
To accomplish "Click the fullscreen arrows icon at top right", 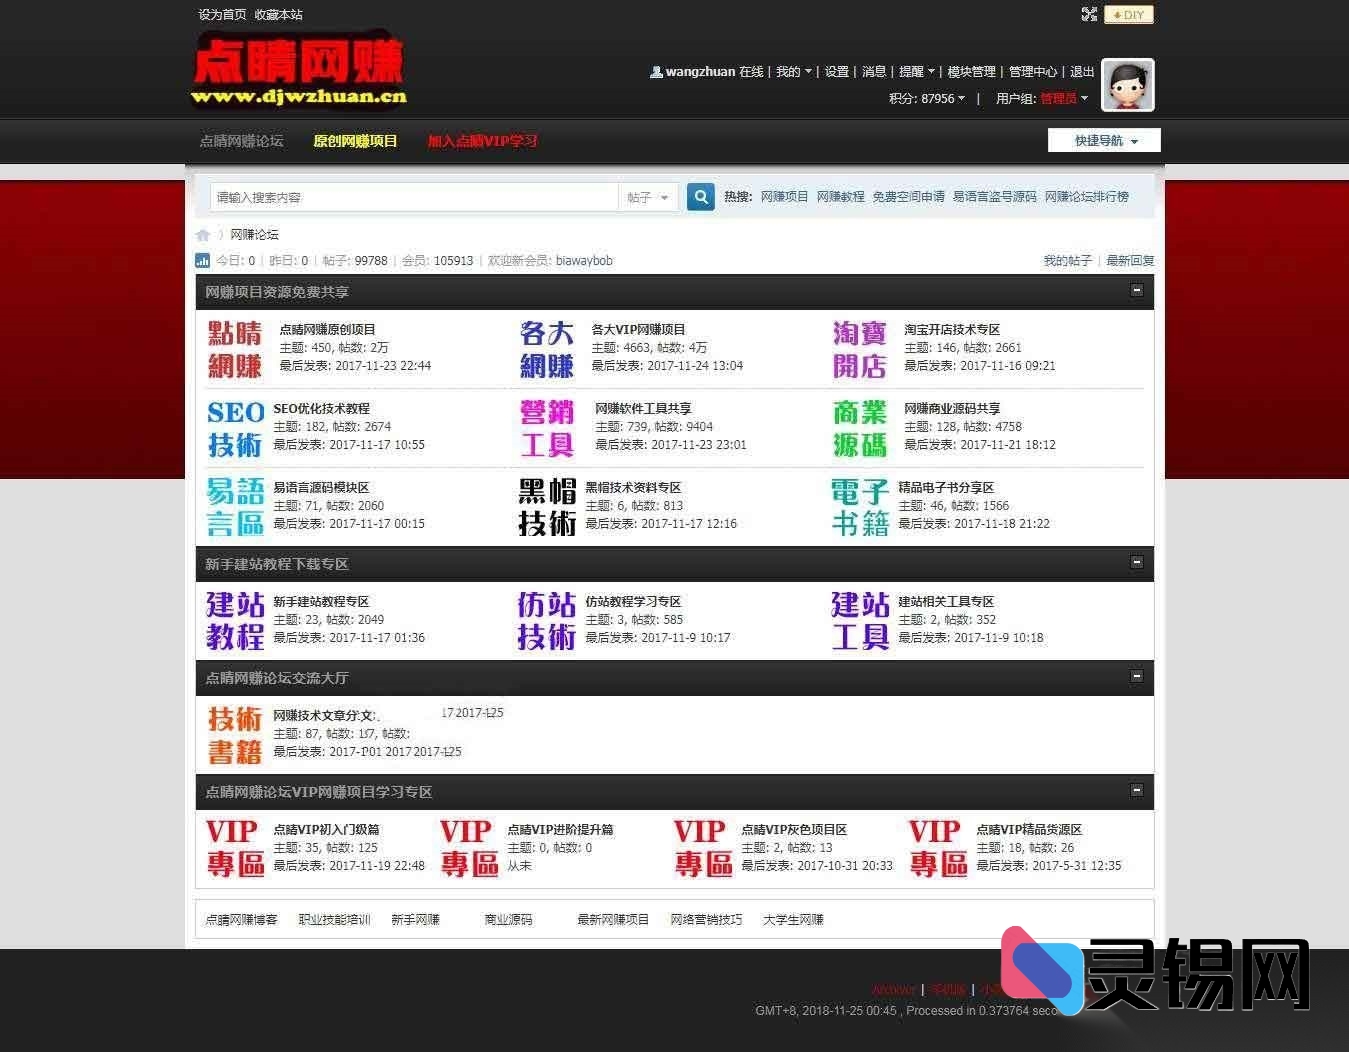I will 1088,14.
